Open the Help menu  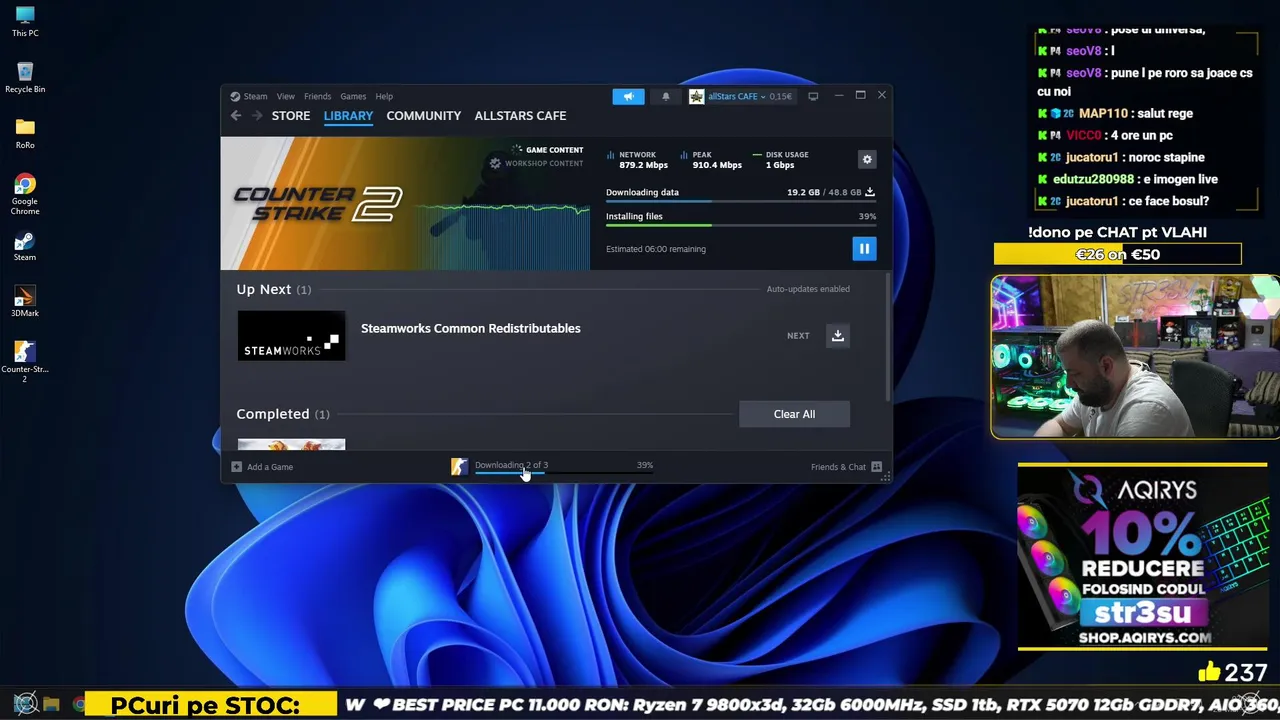[x=384, y=96]
